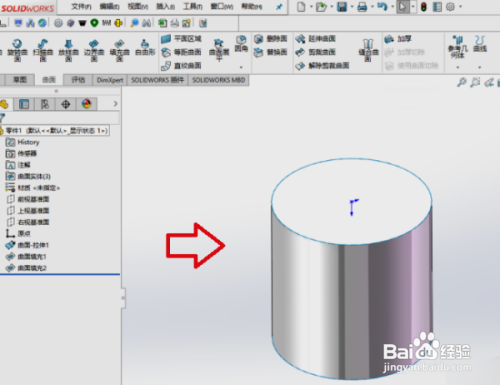Click the Open file icon
Screen dimensions: 500x385
pyautogui.click(x=321, y=7)
